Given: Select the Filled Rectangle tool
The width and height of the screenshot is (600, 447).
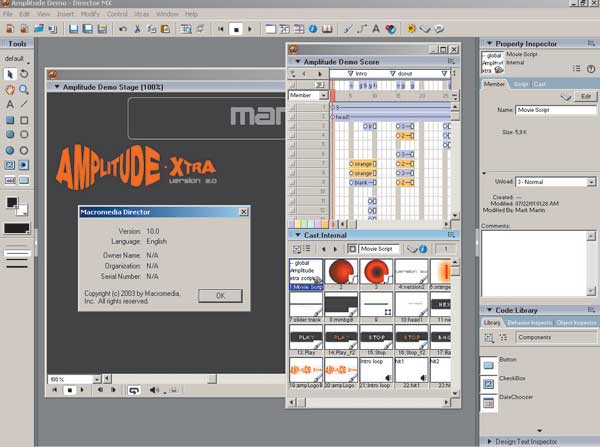Looking at the screenshot, I should 10,120.
